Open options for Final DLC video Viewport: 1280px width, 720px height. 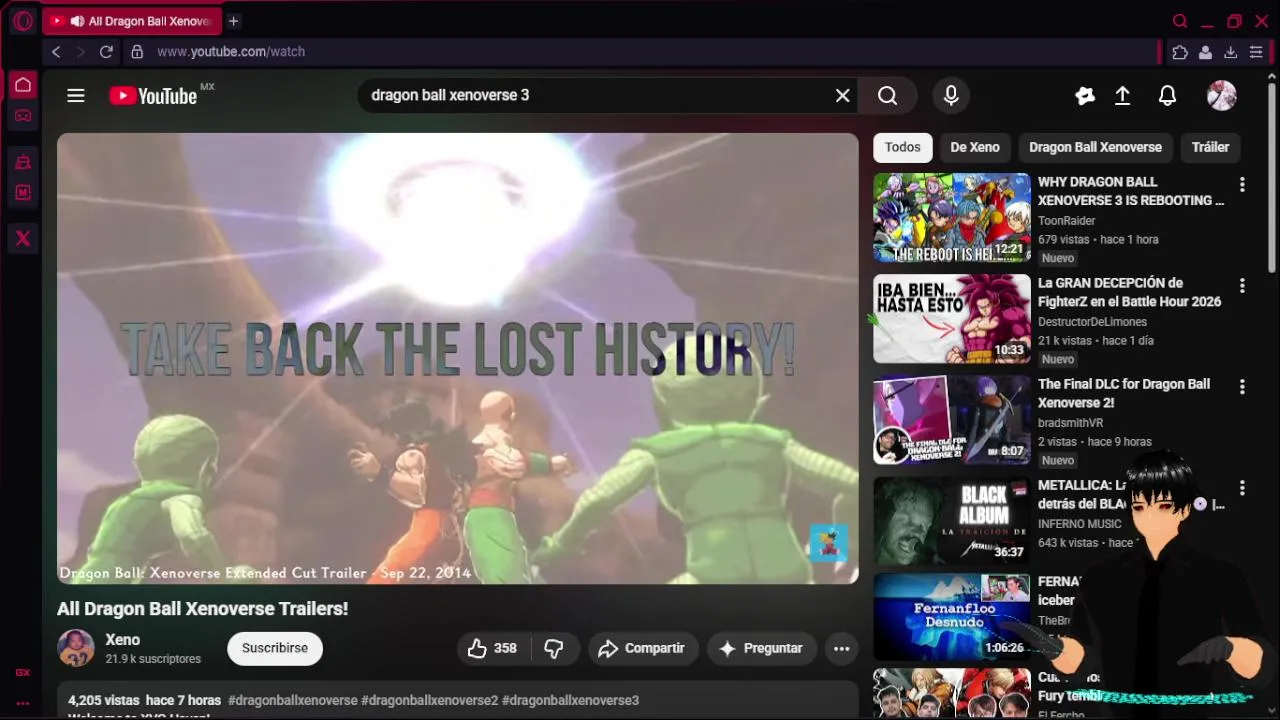tap(1242, 387)
